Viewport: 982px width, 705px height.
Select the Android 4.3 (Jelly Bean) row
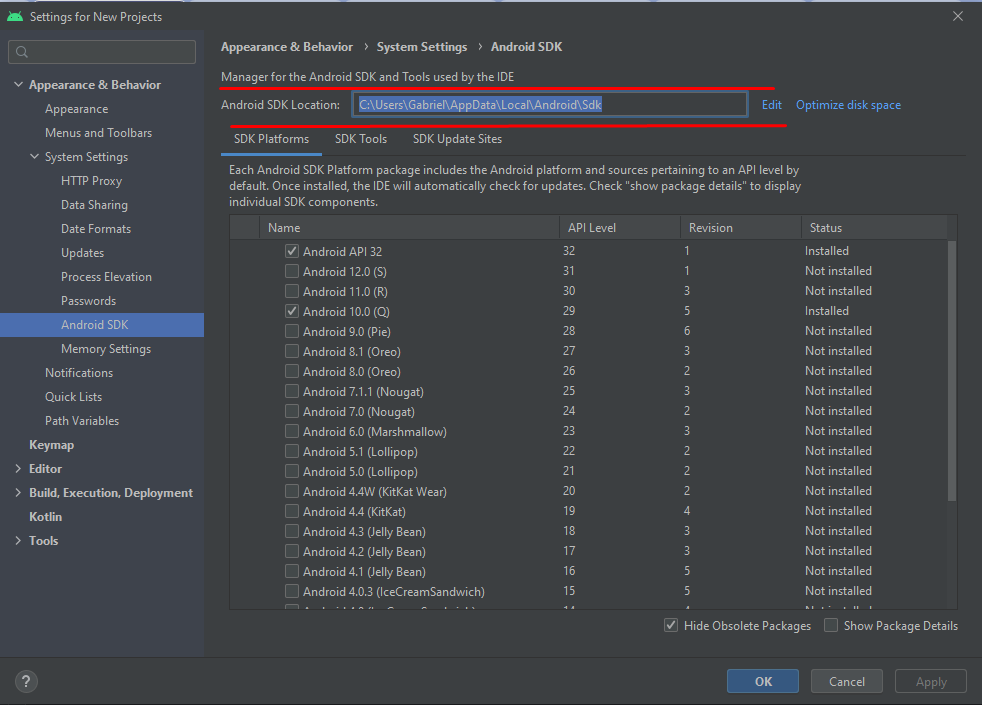click(589, 532)
